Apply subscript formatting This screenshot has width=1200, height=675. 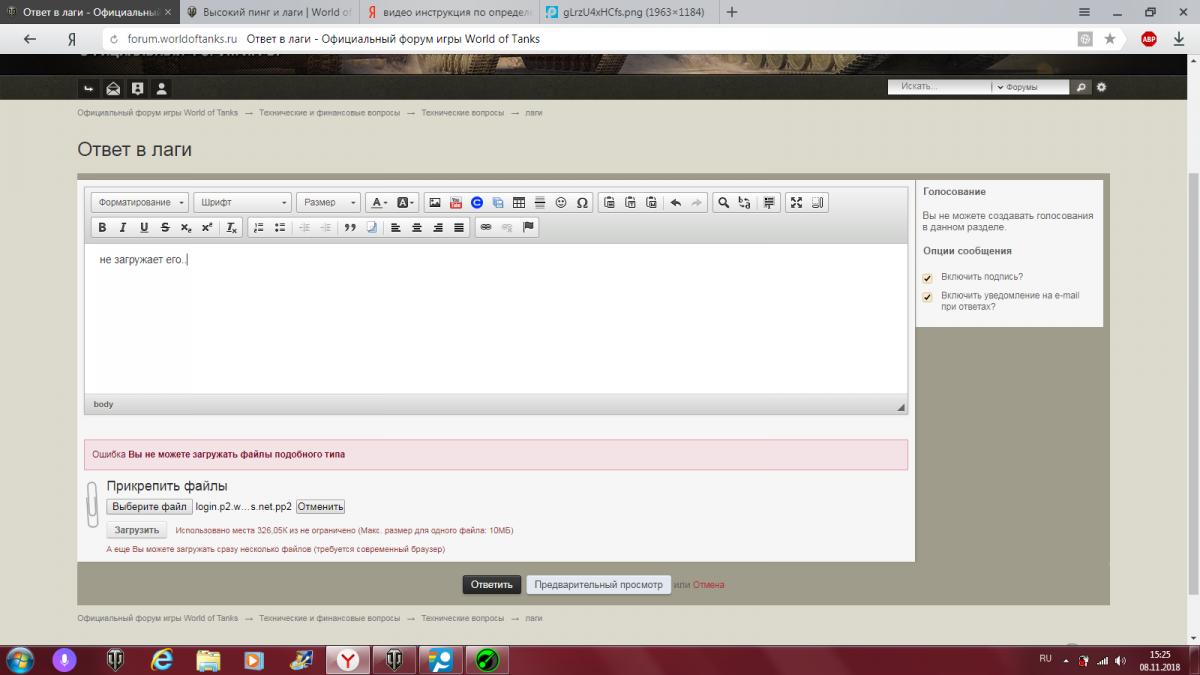click(186, 227)
